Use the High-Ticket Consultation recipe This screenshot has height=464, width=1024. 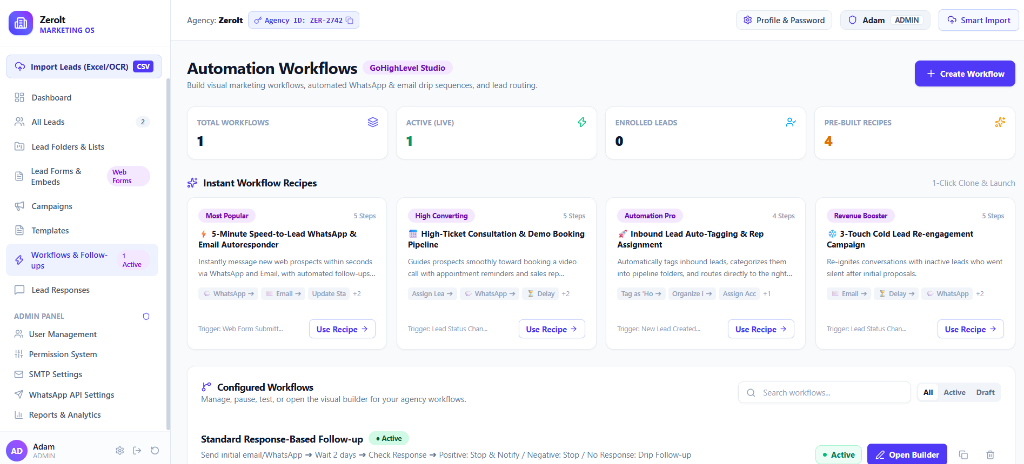coord(552,329)
